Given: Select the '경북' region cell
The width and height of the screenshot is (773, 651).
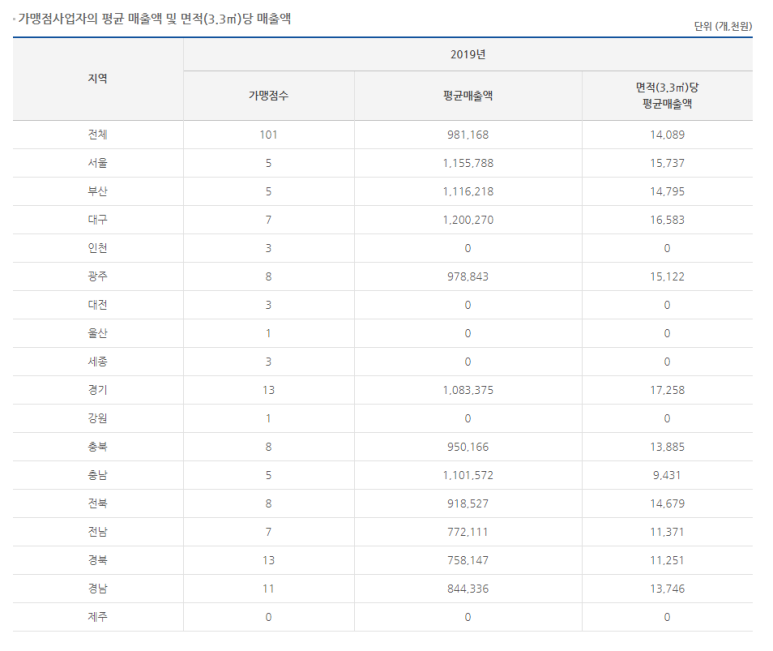Looking at the screenshot, I should [x=98, y=560].
